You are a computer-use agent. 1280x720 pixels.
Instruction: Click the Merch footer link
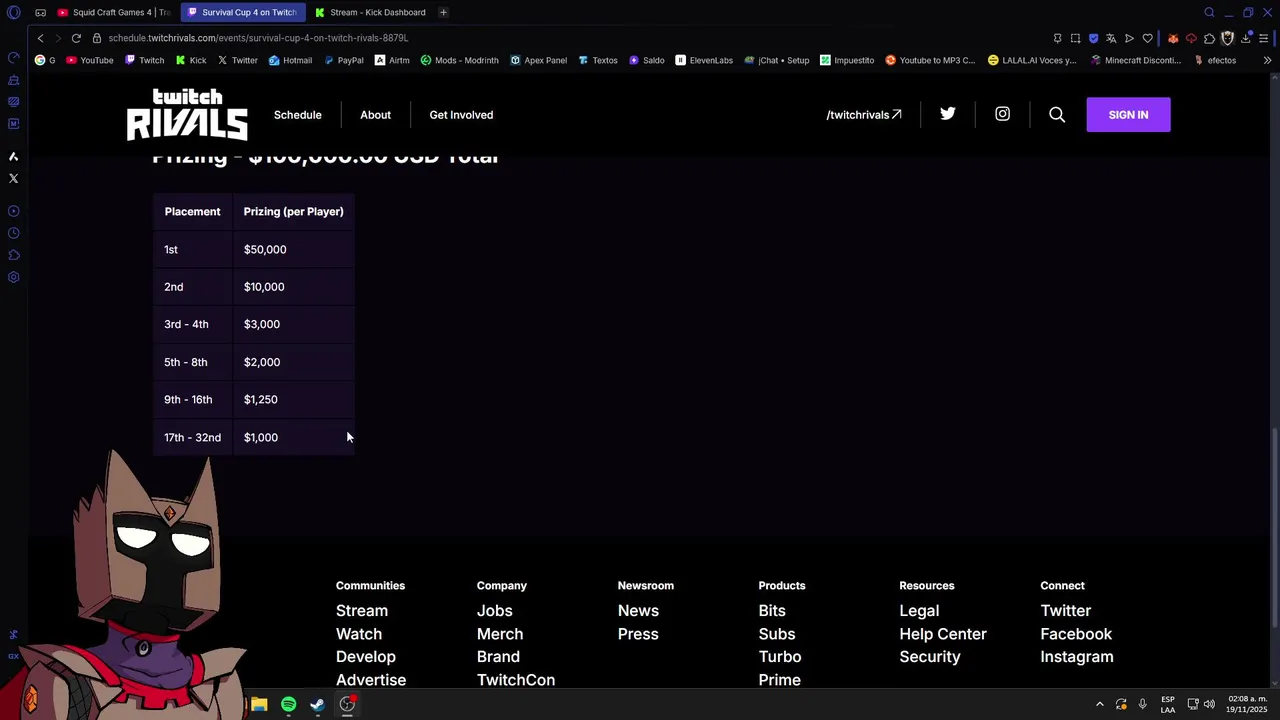[x=500, y=634]
